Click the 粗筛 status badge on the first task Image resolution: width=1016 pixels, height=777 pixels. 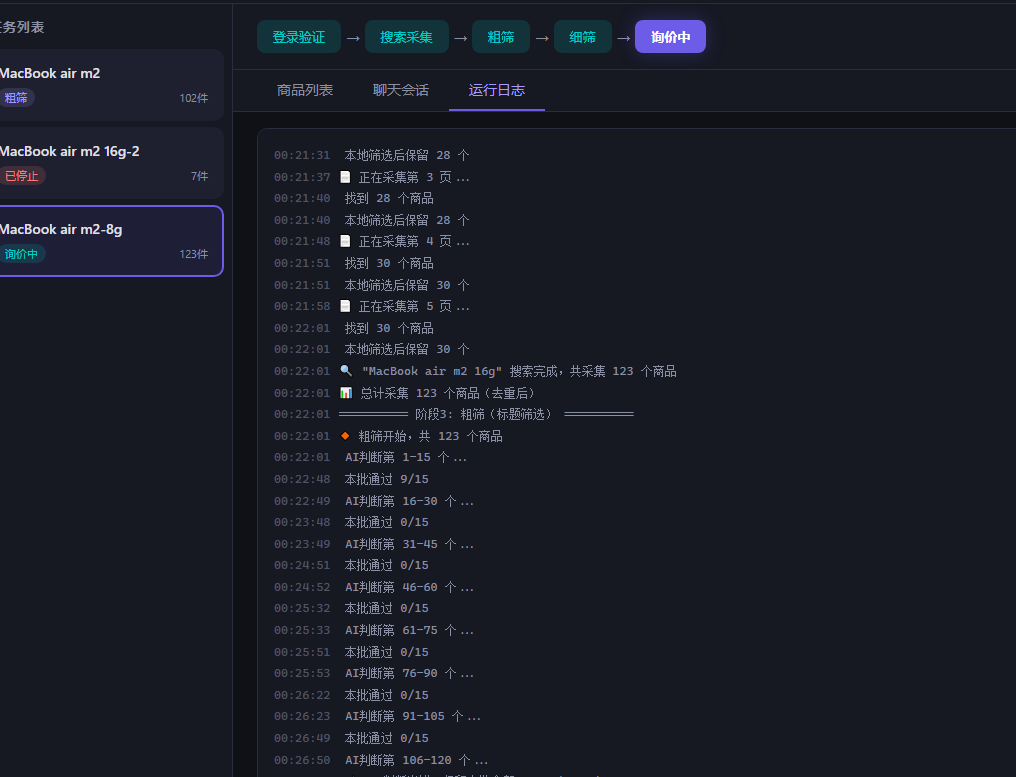16,98
